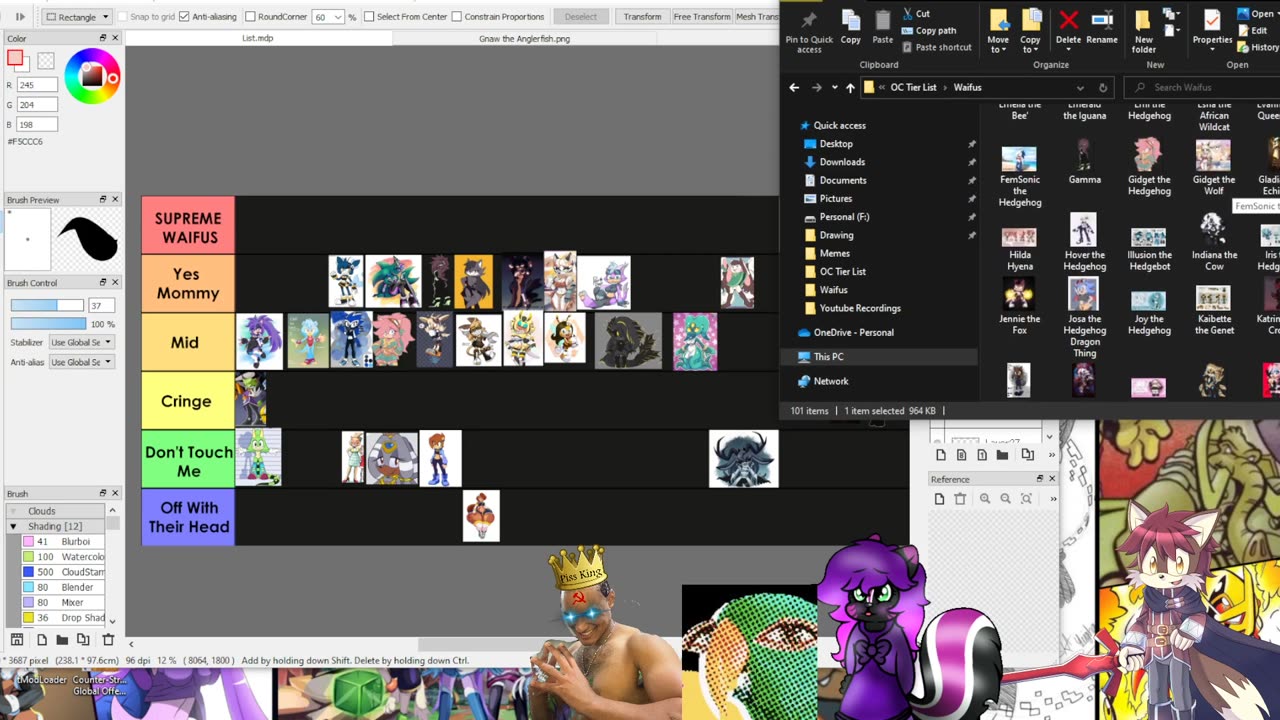
Task: Click the Deselect button
Action: (581, 17)
